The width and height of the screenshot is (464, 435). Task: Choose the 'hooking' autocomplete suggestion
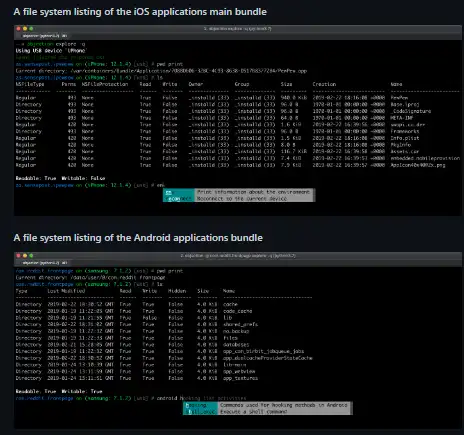pyautogui.click(x=200, y=405)
